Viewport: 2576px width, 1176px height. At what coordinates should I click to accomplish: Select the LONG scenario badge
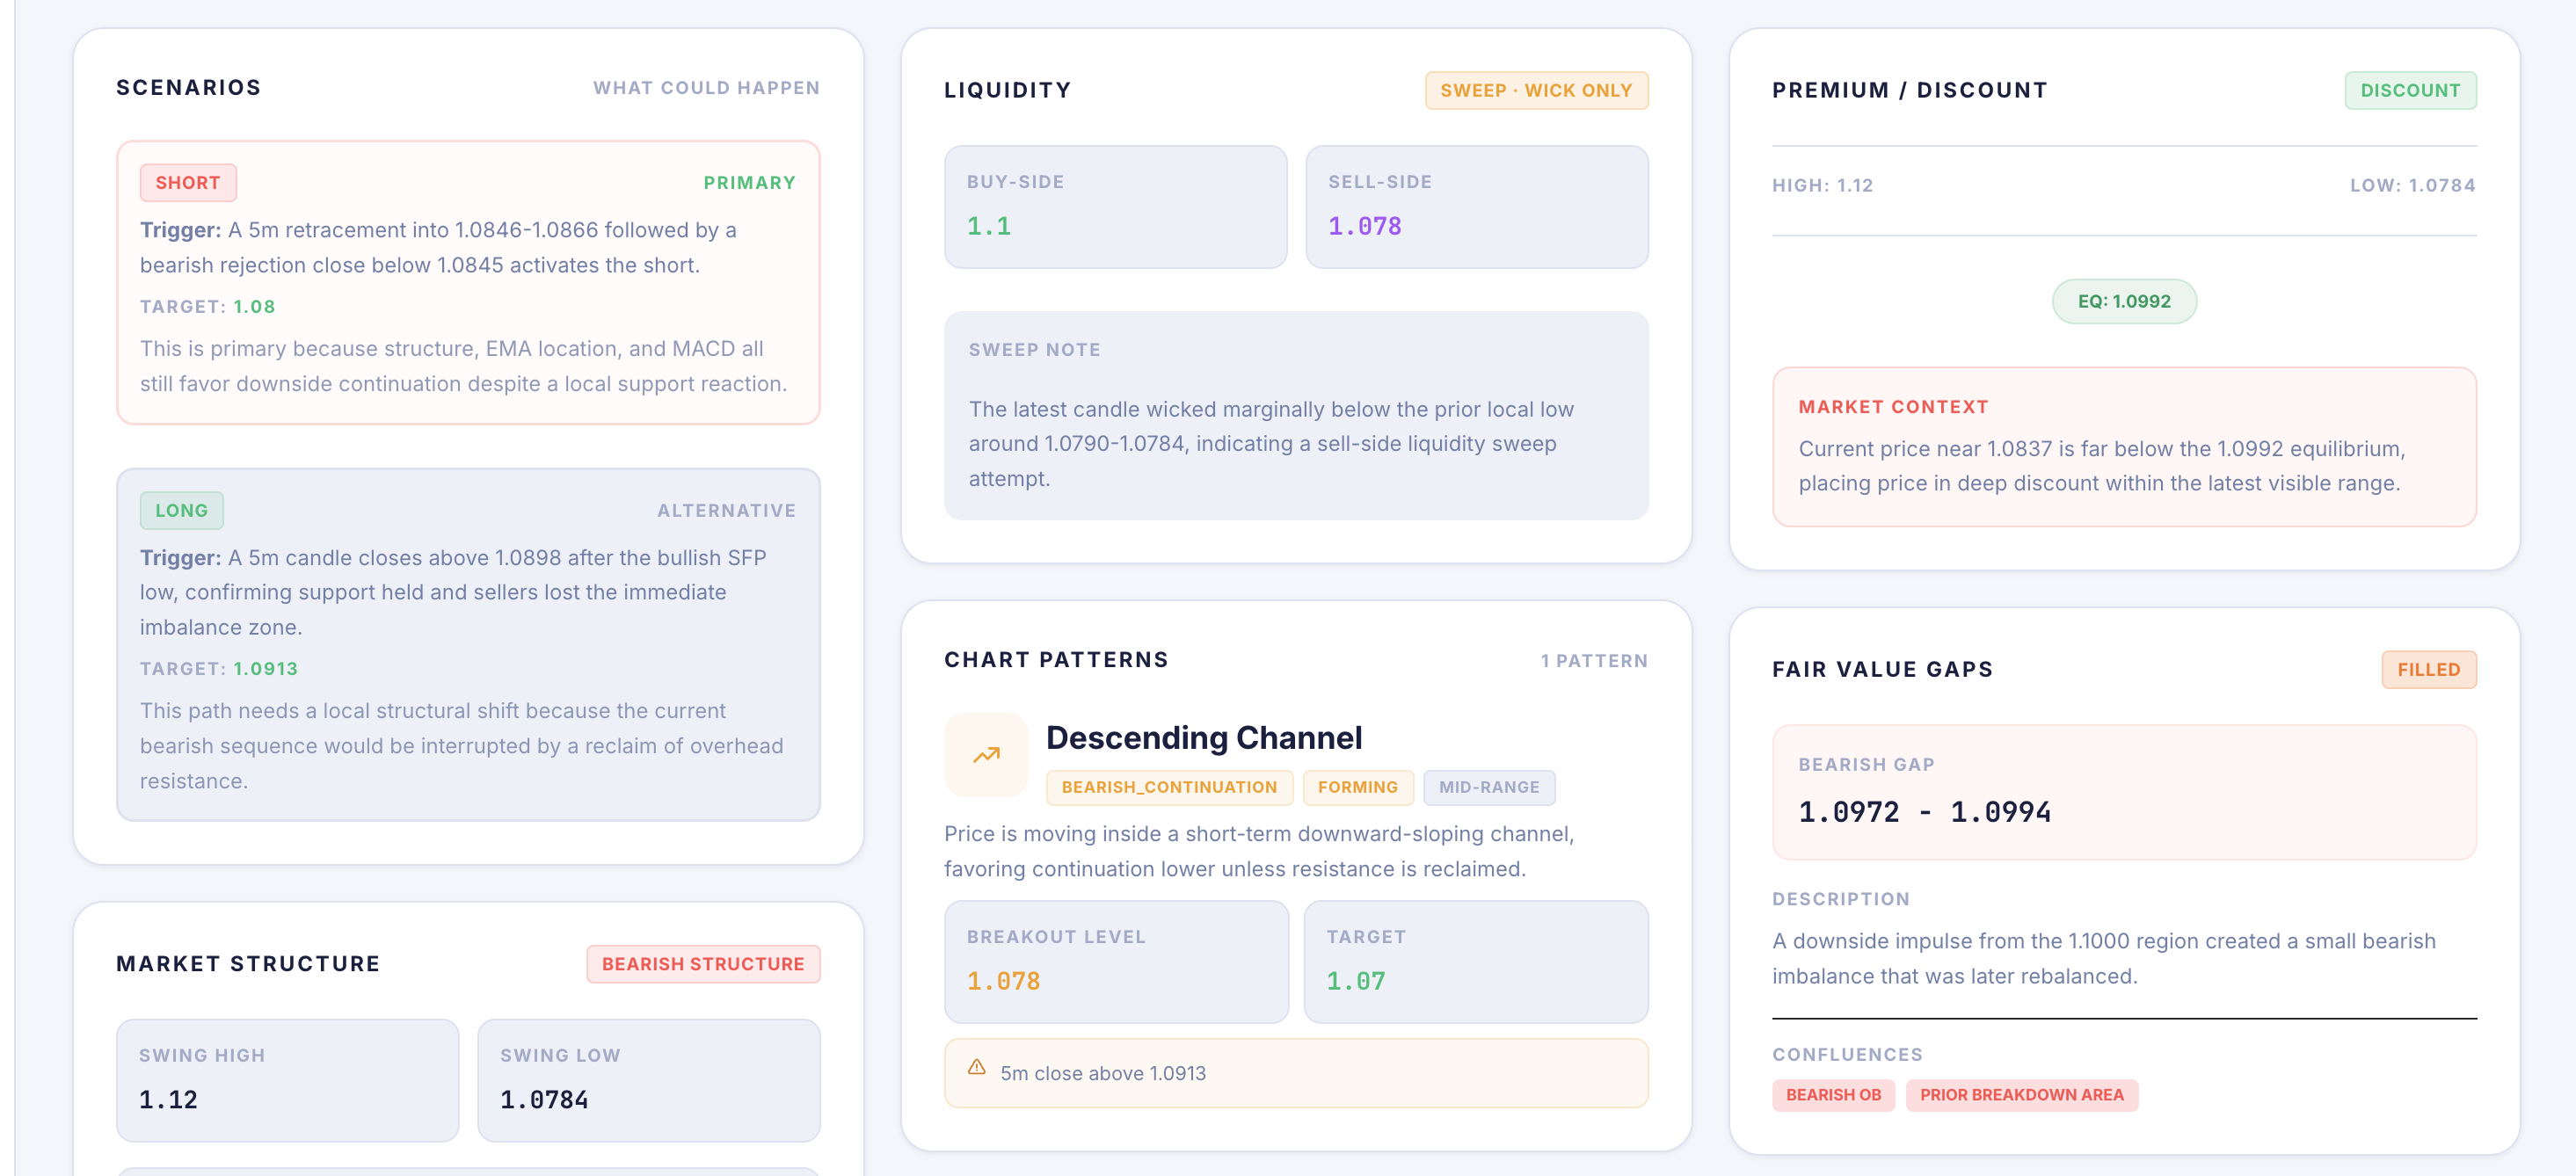[181, 510]
